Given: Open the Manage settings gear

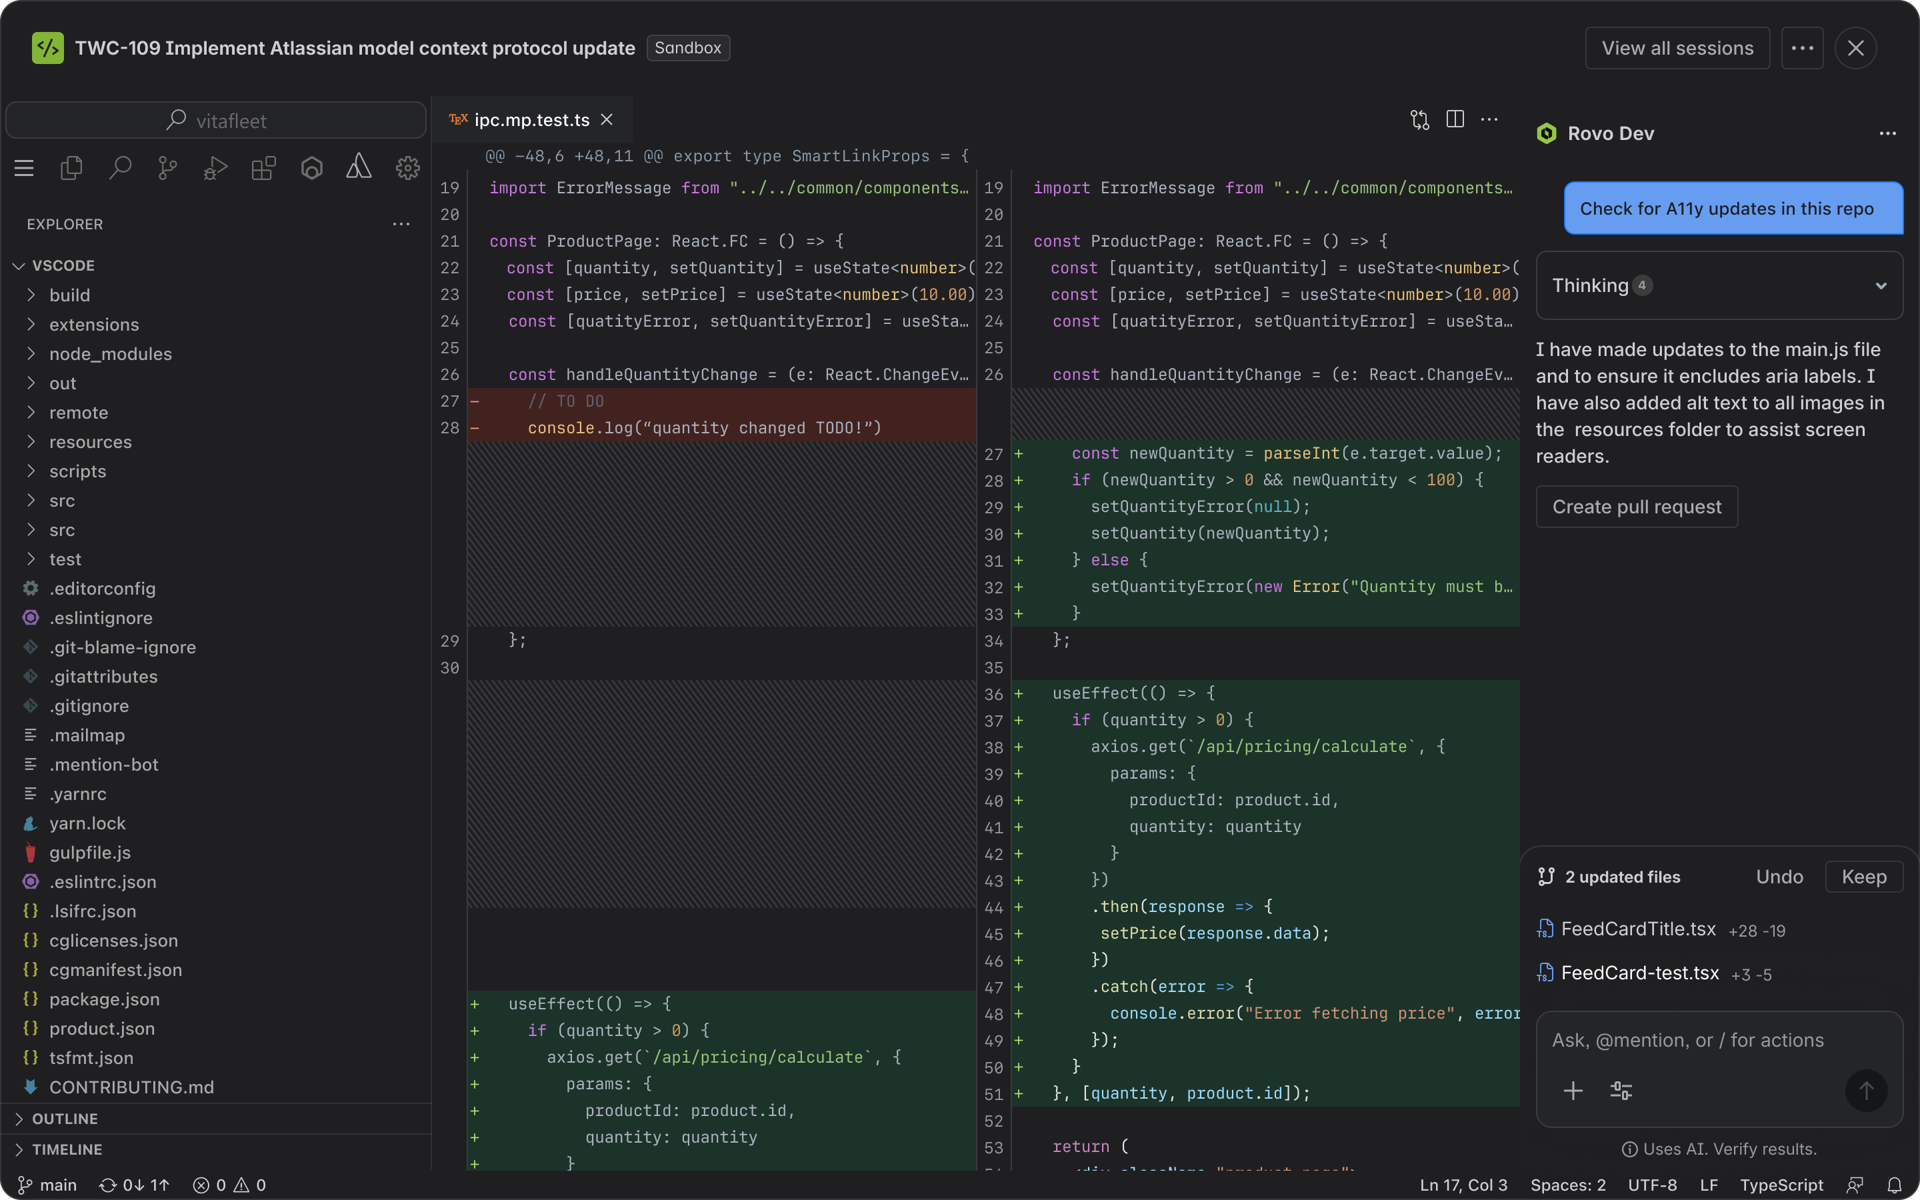Looking at the screenshot, I should [407, 168].
